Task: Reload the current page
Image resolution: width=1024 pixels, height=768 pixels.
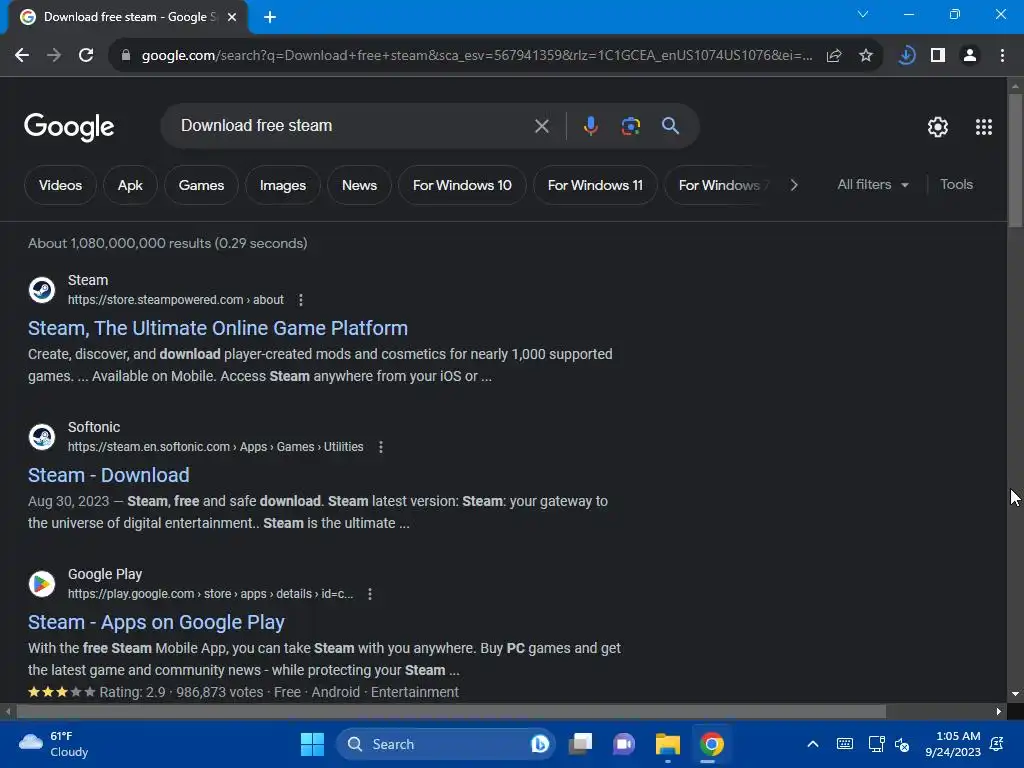Action: 86,56
